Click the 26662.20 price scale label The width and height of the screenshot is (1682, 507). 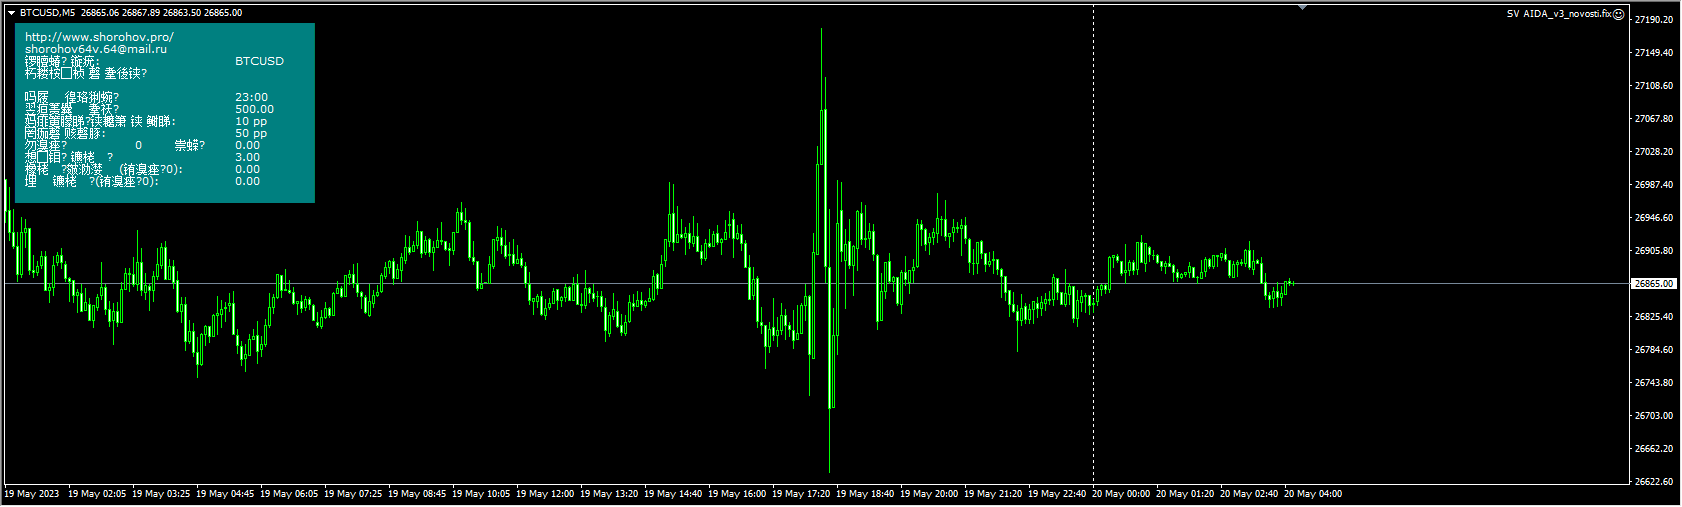tap(1654, 449)
